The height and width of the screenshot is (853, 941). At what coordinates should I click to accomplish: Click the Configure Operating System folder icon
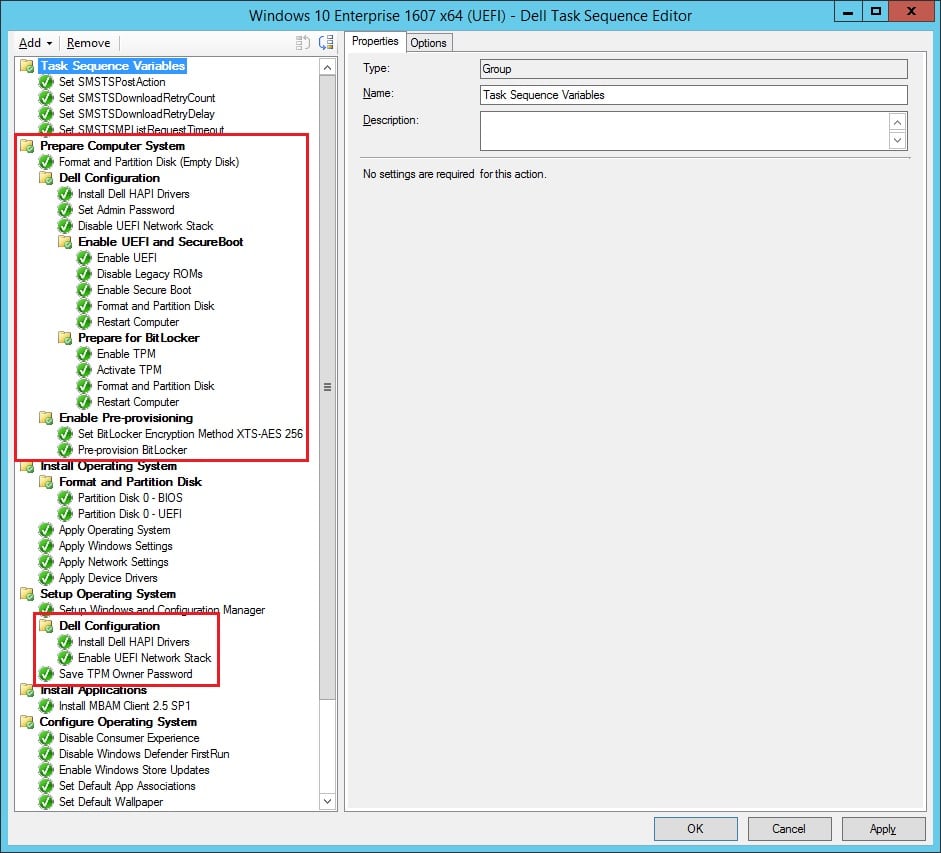point(27,722)
